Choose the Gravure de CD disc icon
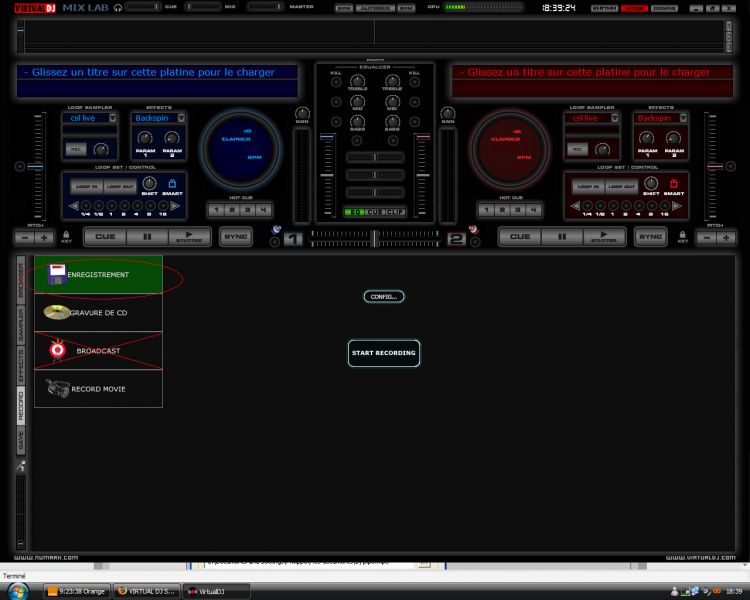The width and height of the screenshot is (750, 600). click(56, 312)
